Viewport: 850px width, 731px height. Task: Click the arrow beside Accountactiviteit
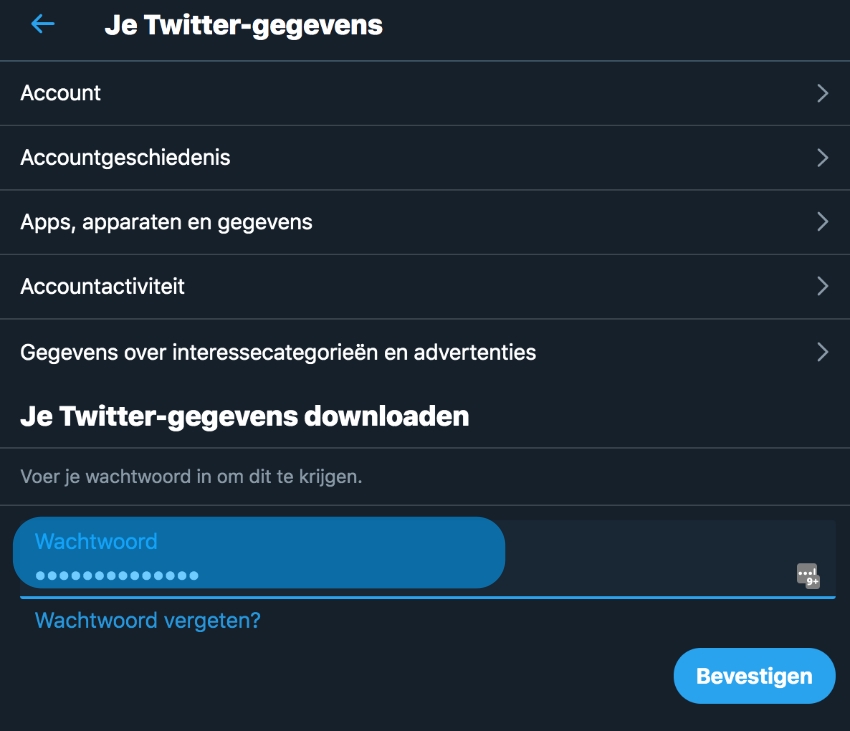pyautogui.click(x=822, y=287)
